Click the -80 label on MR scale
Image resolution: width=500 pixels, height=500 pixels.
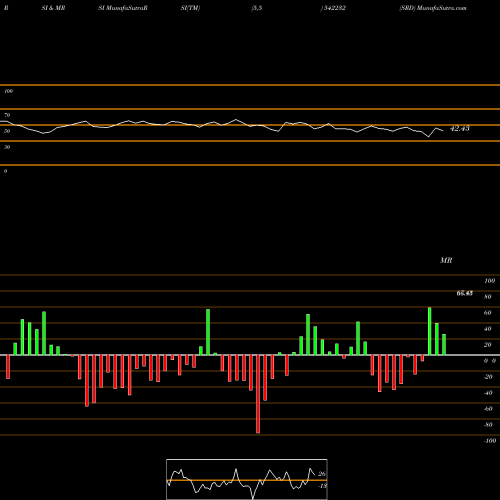pos(488,425)
